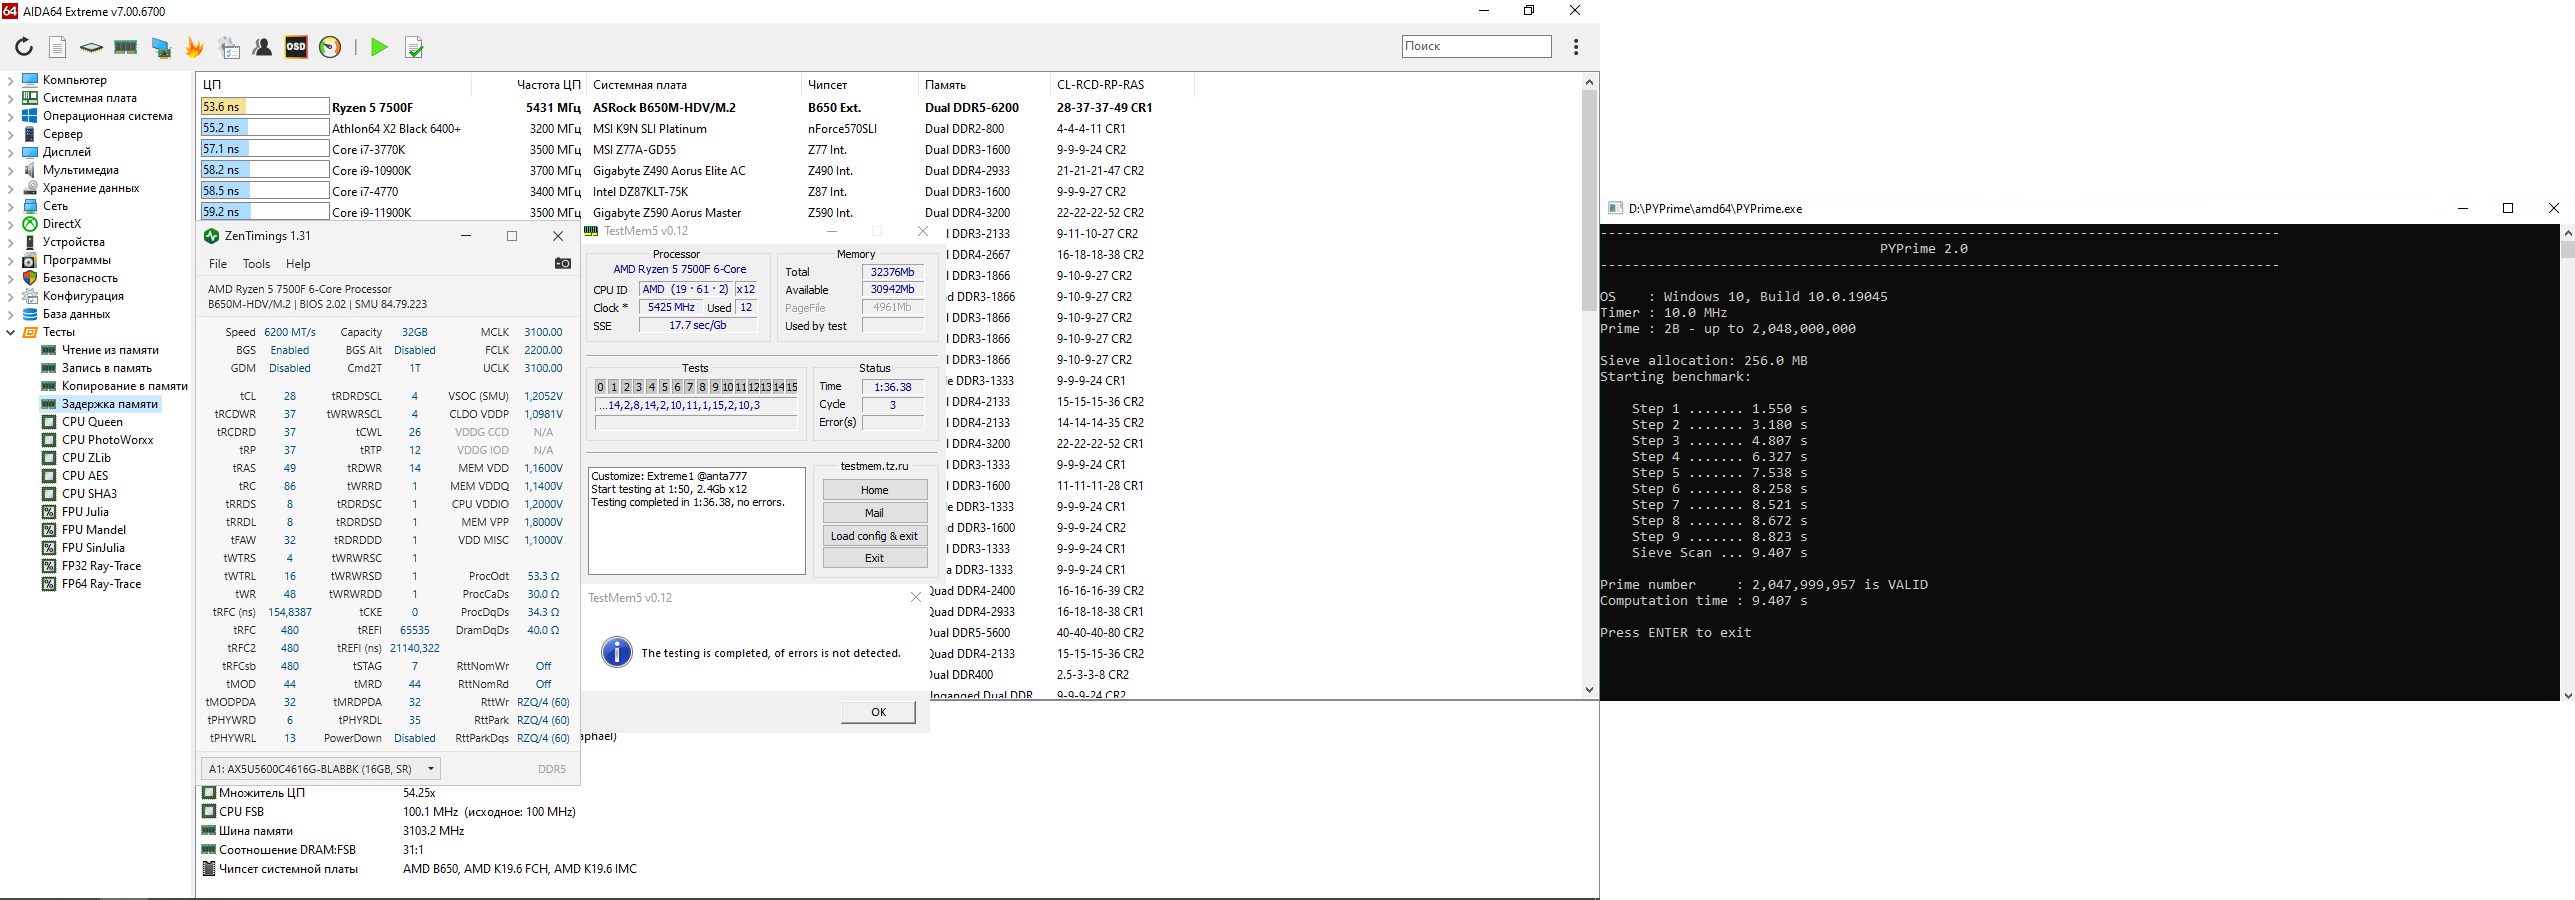
Task: Click the PYPrime console scrollbar down arrow
Action: [2567, 694]
